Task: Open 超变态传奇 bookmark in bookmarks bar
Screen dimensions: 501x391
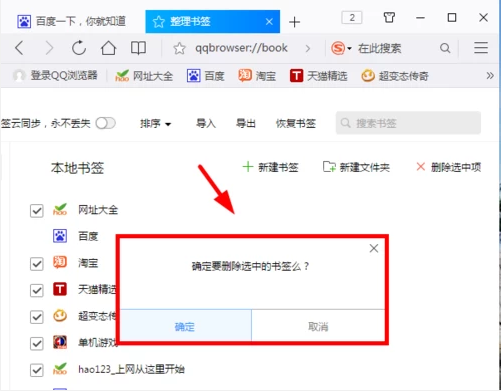Action: click(395, 76)
